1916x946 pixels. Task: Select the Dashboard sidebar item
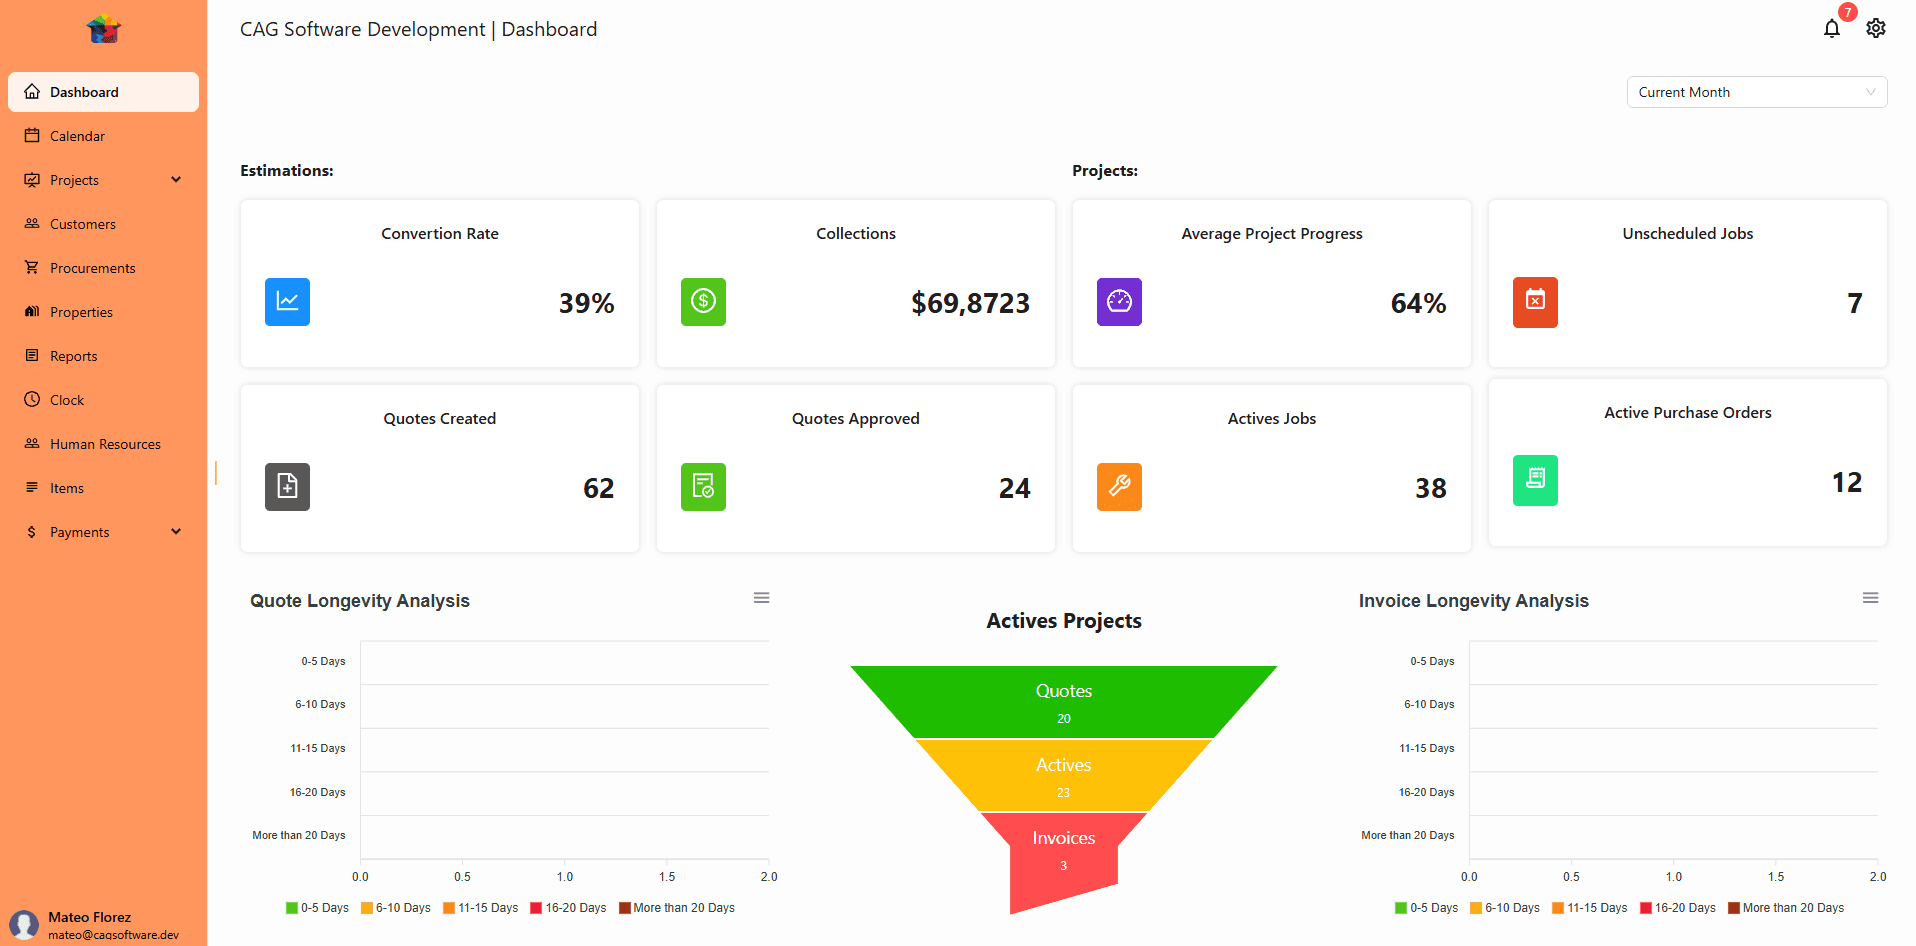pyautogui.click(x=84, y=91)
